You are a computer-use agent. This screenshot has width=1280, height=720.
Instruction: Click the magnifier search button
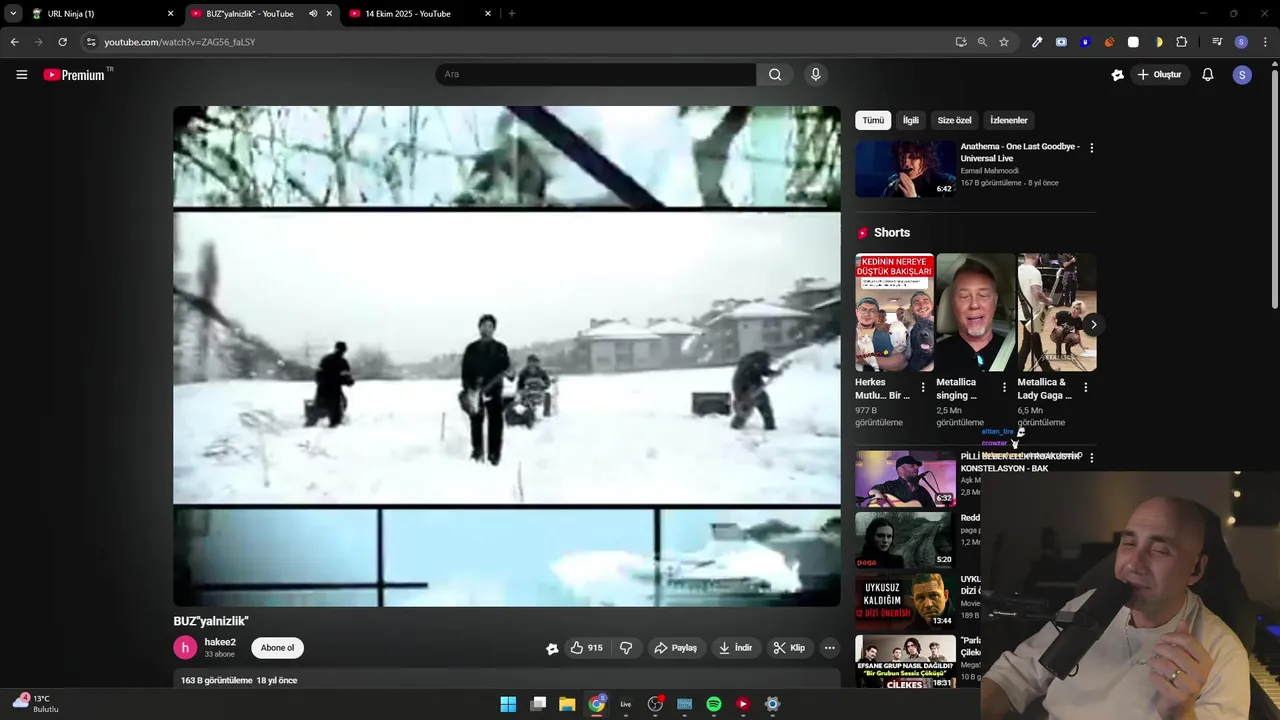[775, 74]
